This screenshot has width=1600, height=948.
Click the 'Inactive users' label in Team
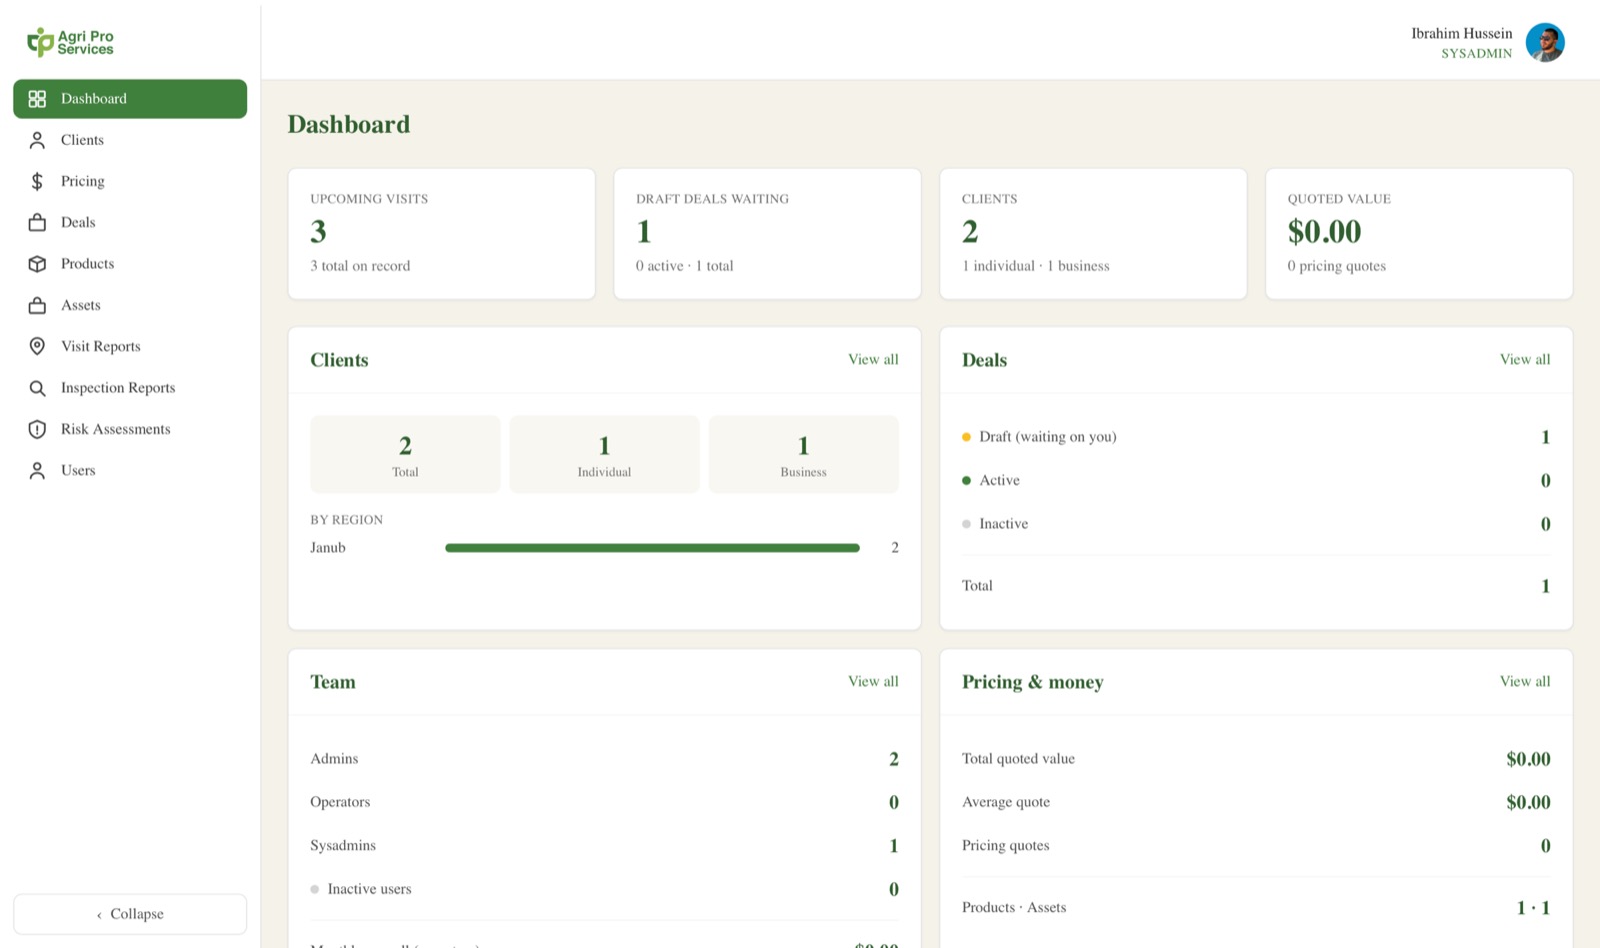pos(369,889)
